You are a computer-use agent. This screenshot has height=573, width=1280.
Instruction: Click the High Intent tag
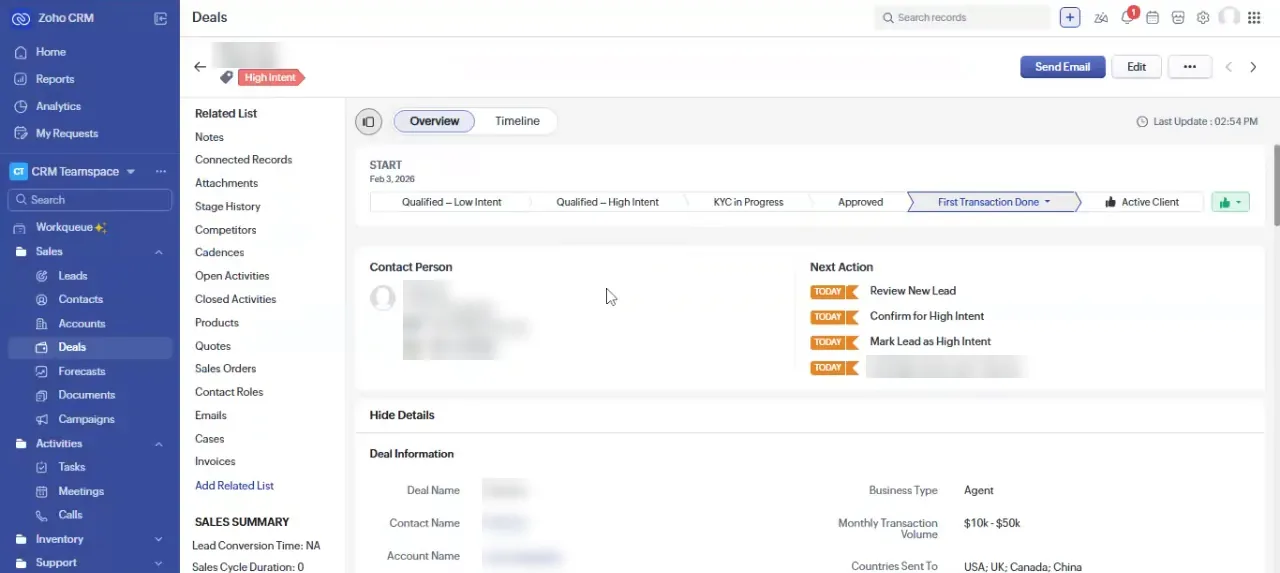pos(270,77)
